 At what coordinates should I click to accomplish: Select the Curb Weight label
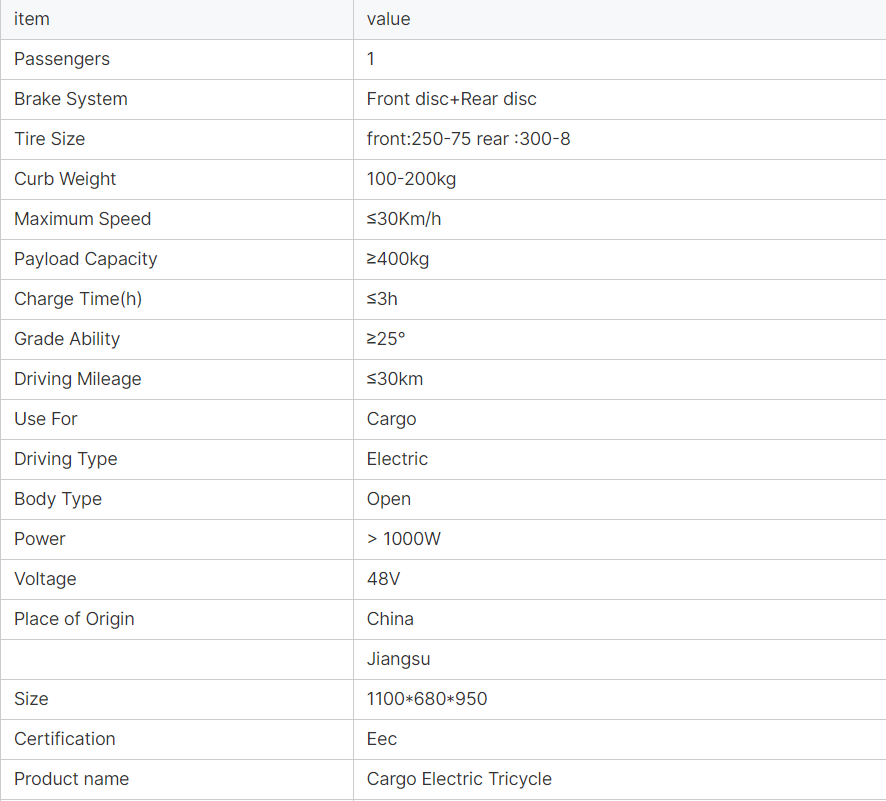[x=64, y=179]
